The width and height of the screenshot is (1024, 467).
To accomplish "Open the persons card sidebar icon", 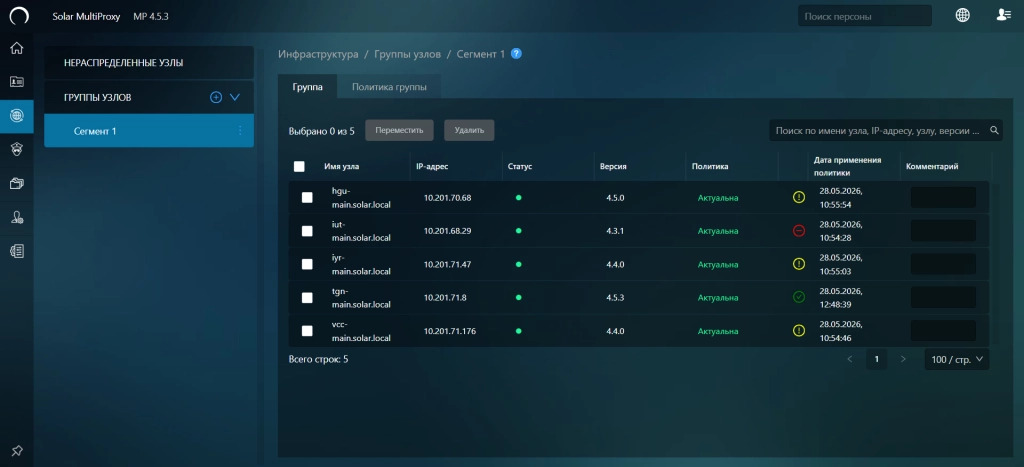I will (x=17, y=82).
